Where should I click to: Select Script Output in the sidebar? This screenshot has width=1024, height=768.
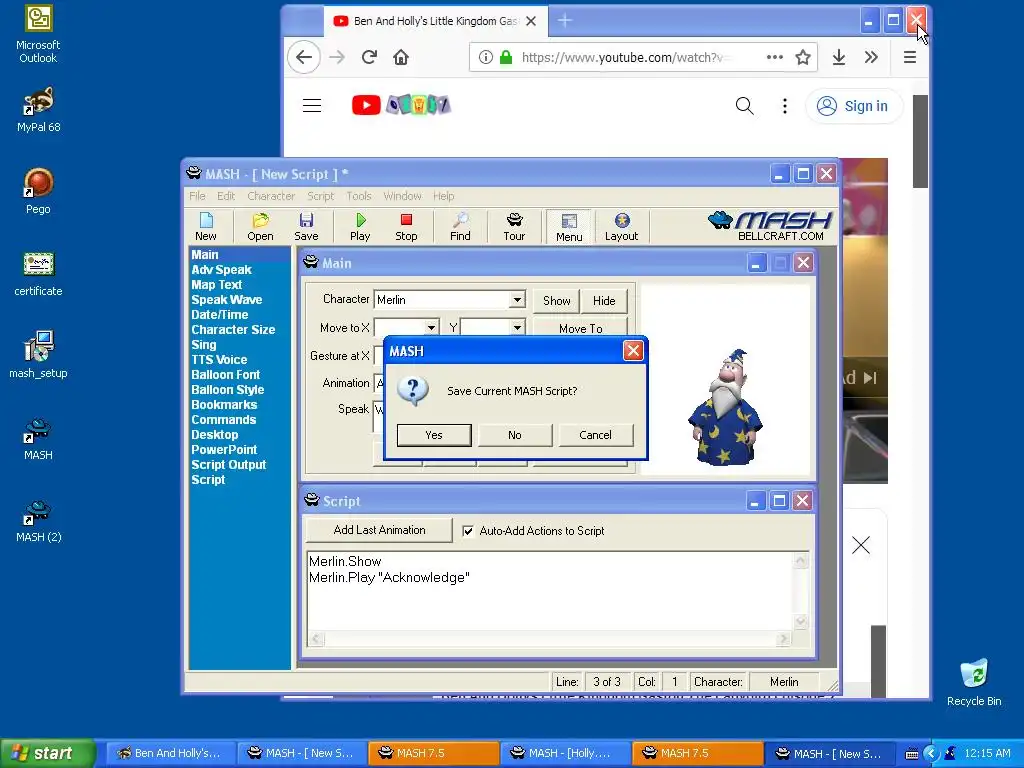(229, 465)
